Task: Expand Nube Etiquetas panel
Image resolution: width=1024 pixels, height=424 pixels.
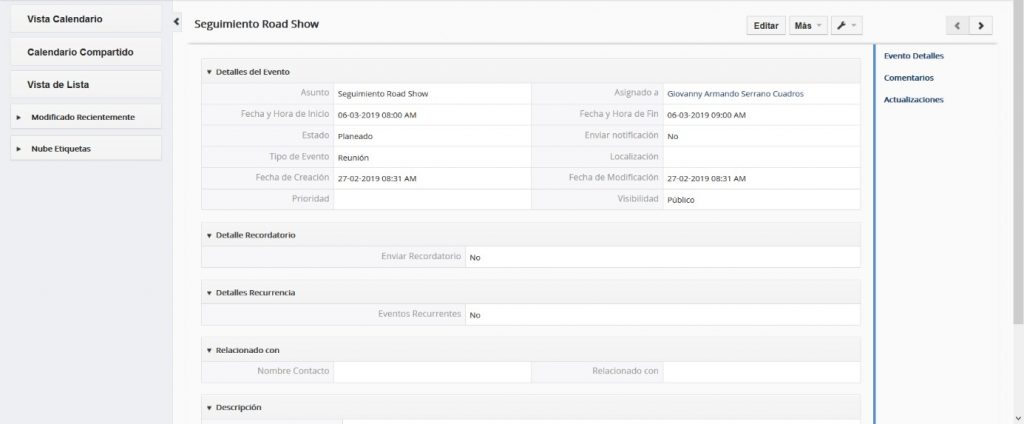Action: click(x=85, y=148)
